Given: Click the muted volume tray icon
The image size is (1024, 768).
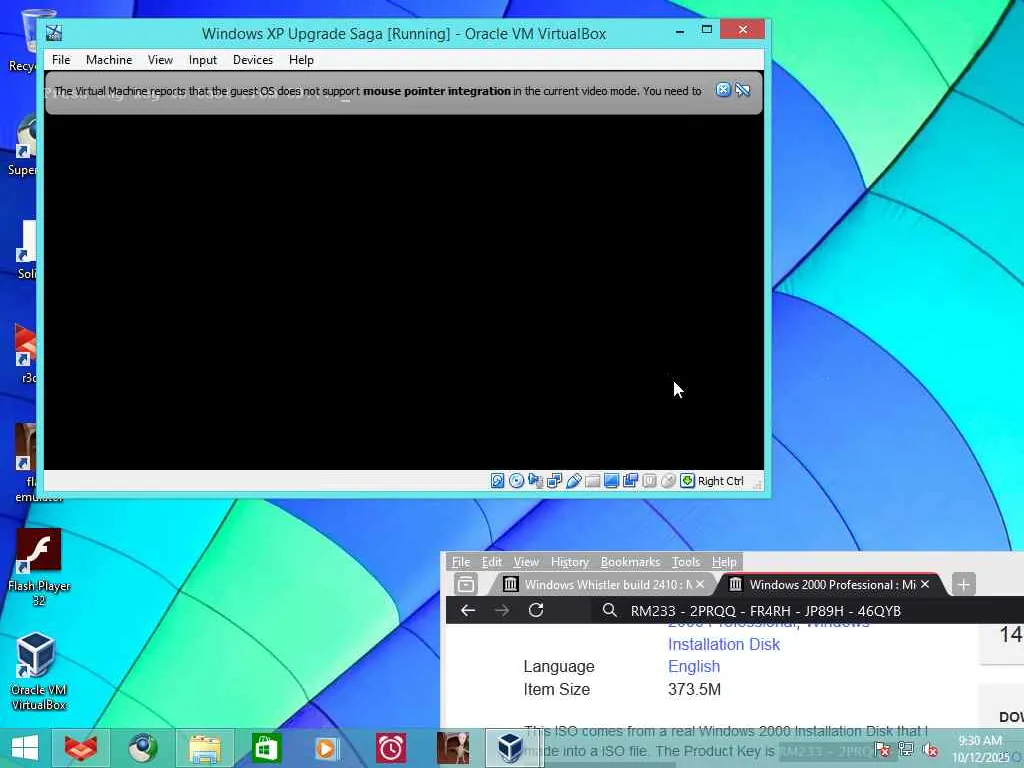Looking at the screenshot, I should click(x=931, y=748).
